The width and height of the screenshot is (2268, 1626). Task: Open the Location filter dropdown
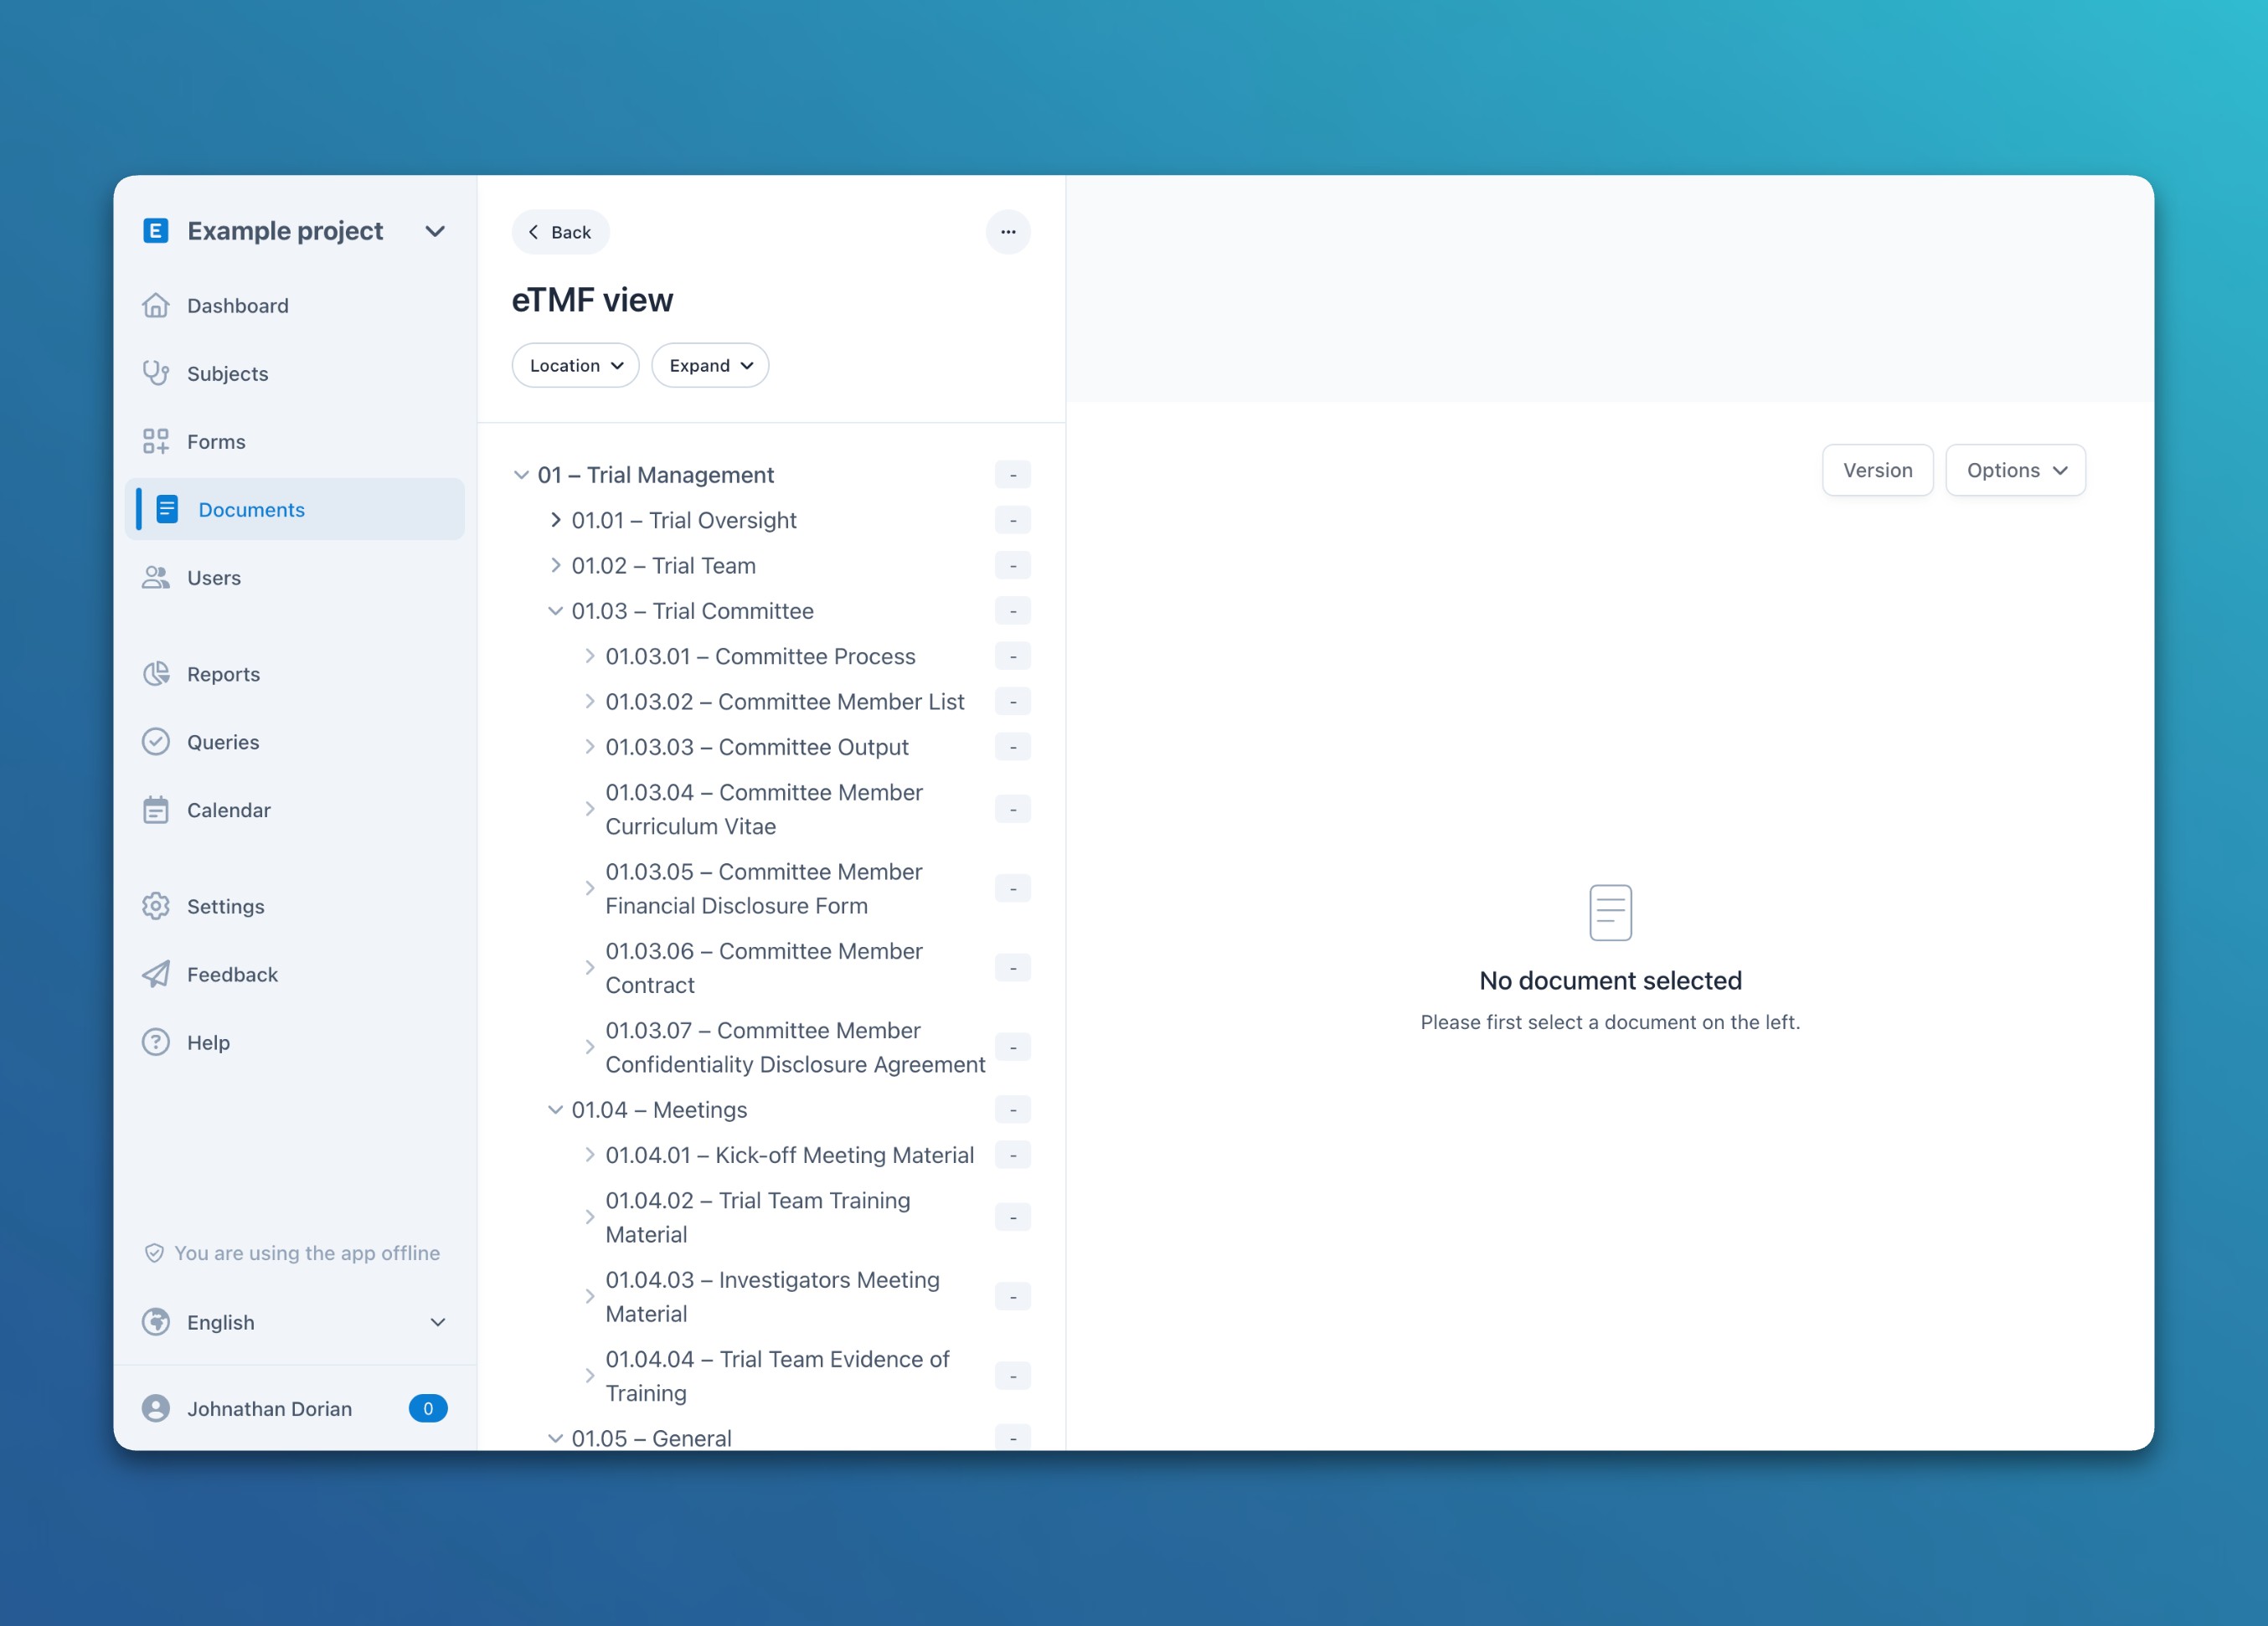[x=576, y=366]
